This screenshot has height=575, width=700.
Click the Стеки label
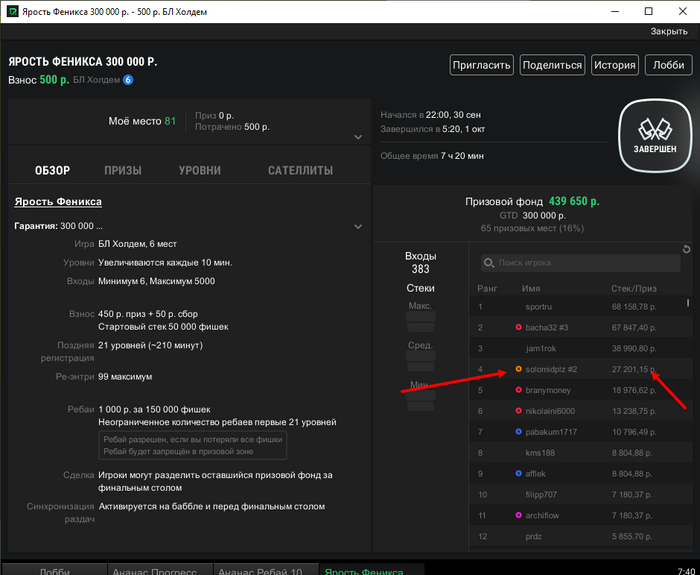coord(421,288)
